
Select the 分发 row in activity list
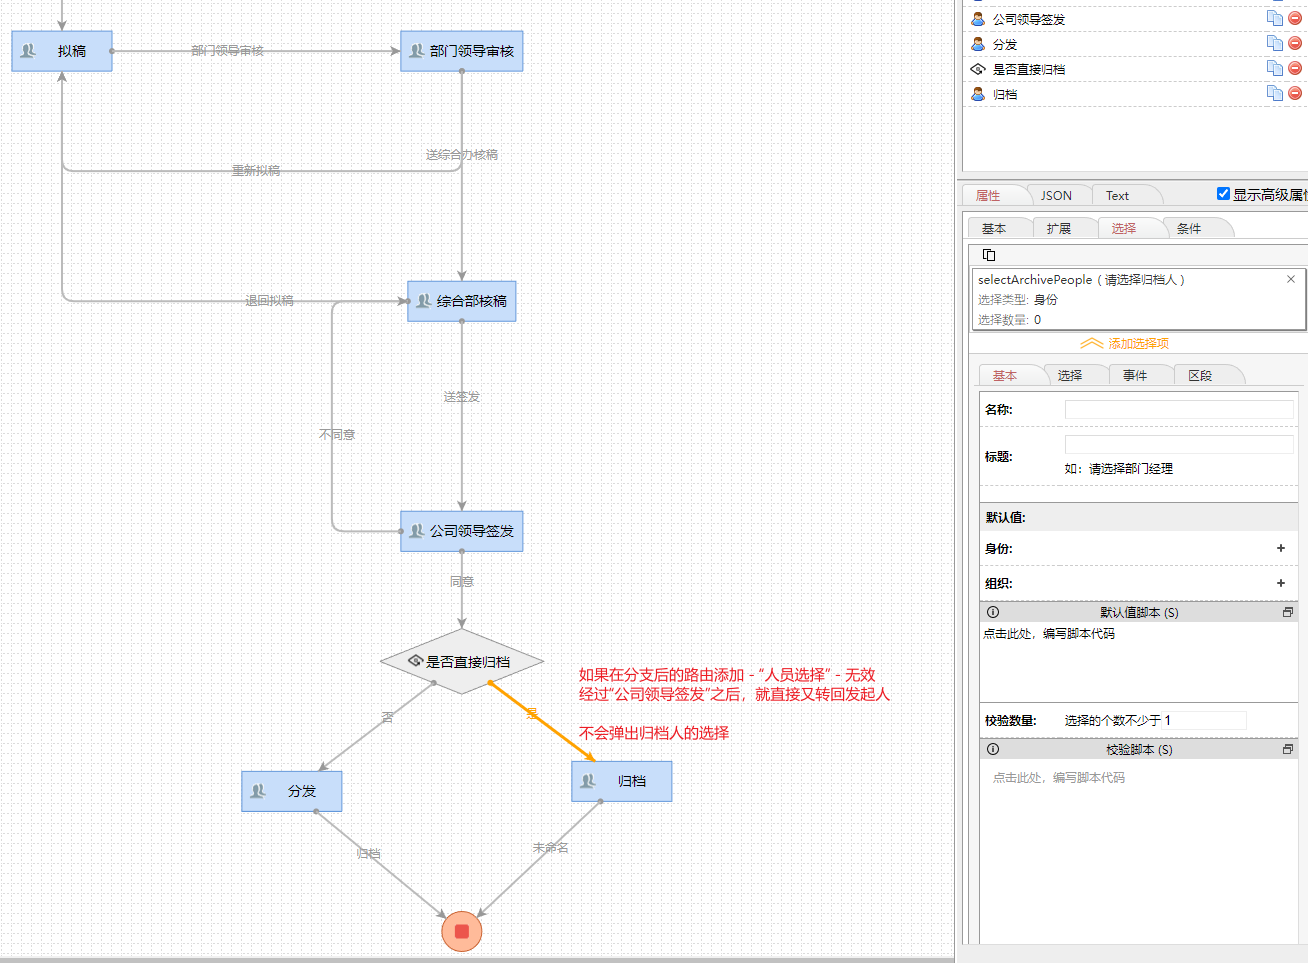[x=1135, y=44]
